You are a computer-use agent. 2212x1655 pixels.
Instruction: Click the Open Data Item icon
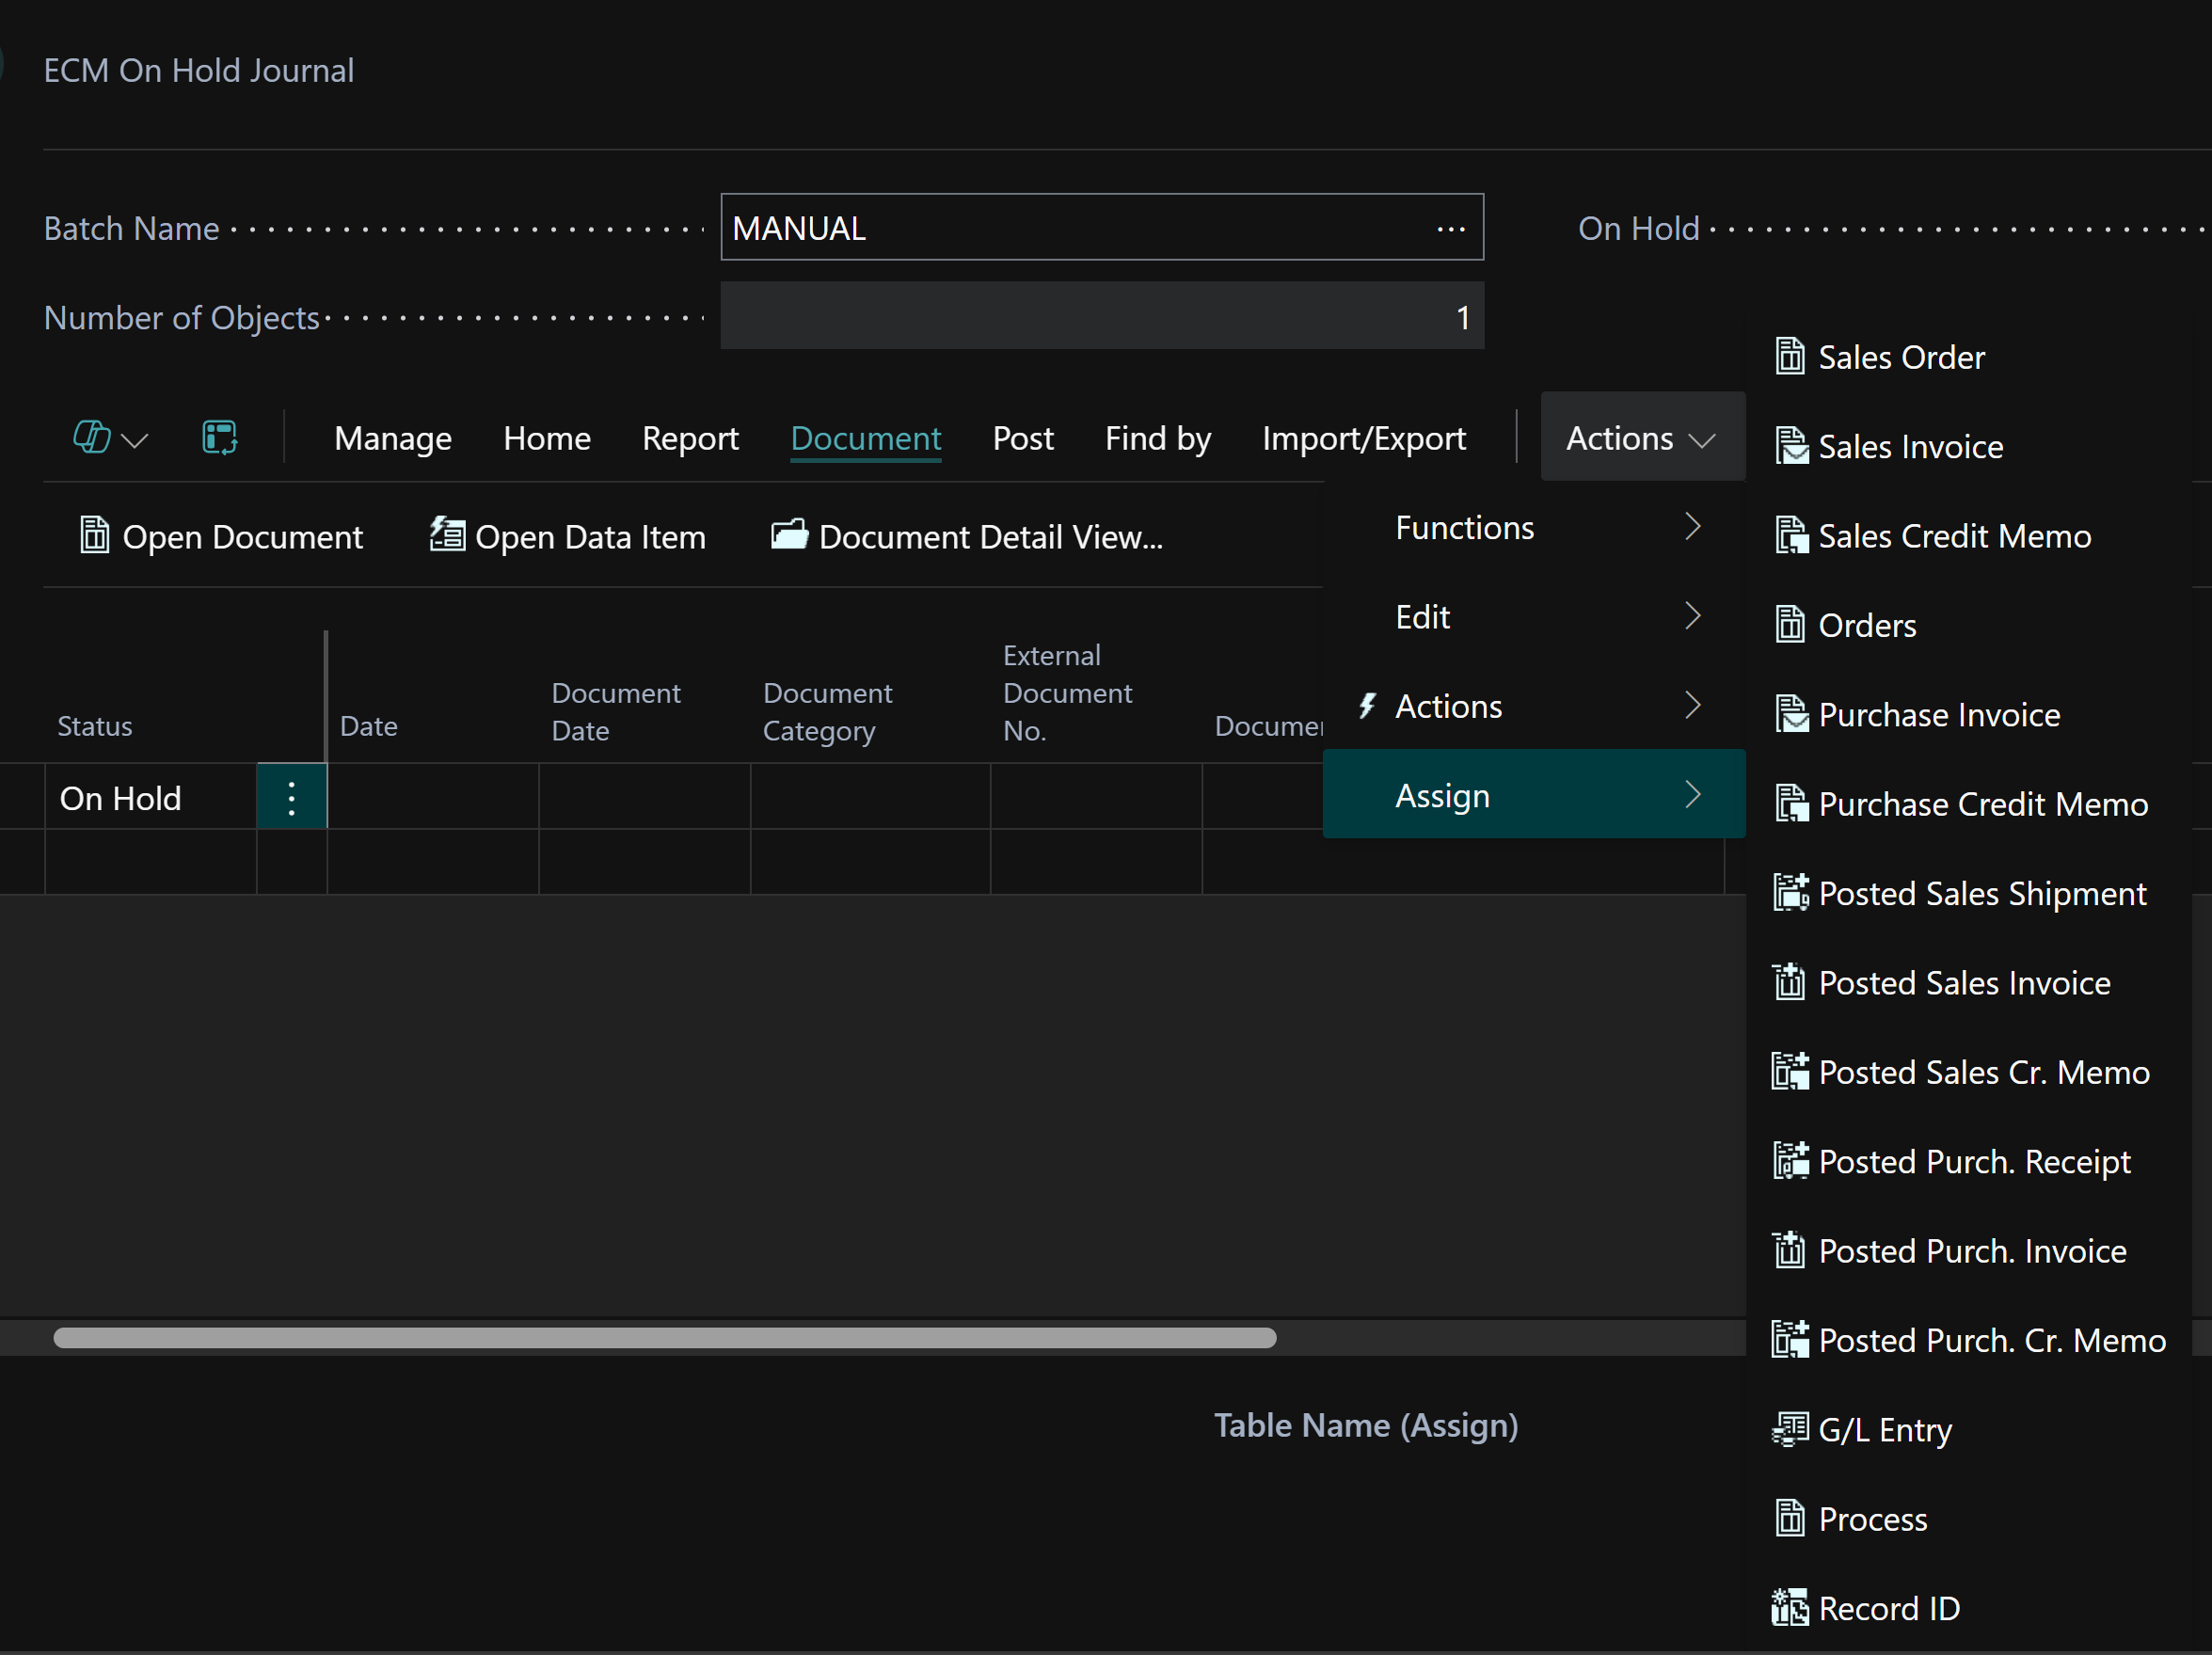point(447,535)
